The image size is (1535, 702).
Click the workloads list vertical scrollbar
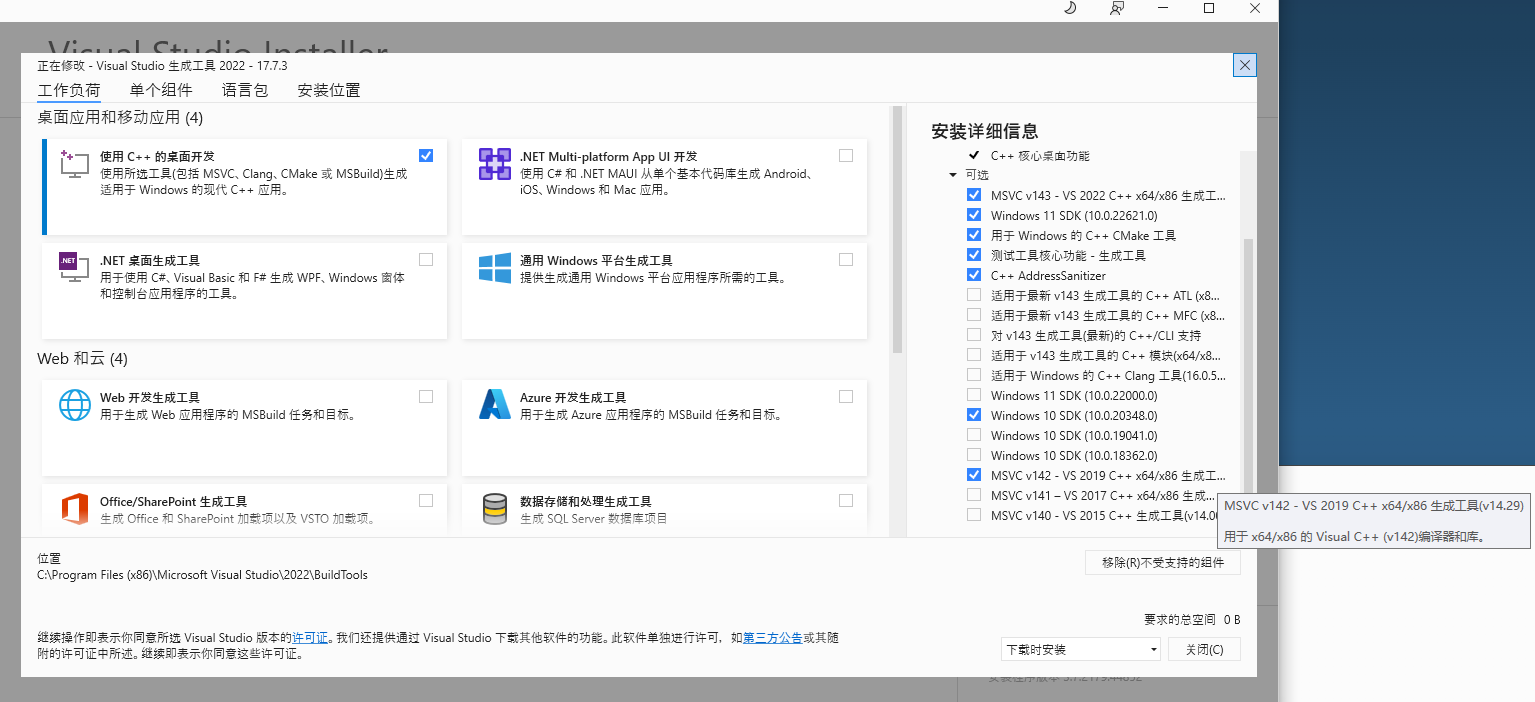(897, 230)
